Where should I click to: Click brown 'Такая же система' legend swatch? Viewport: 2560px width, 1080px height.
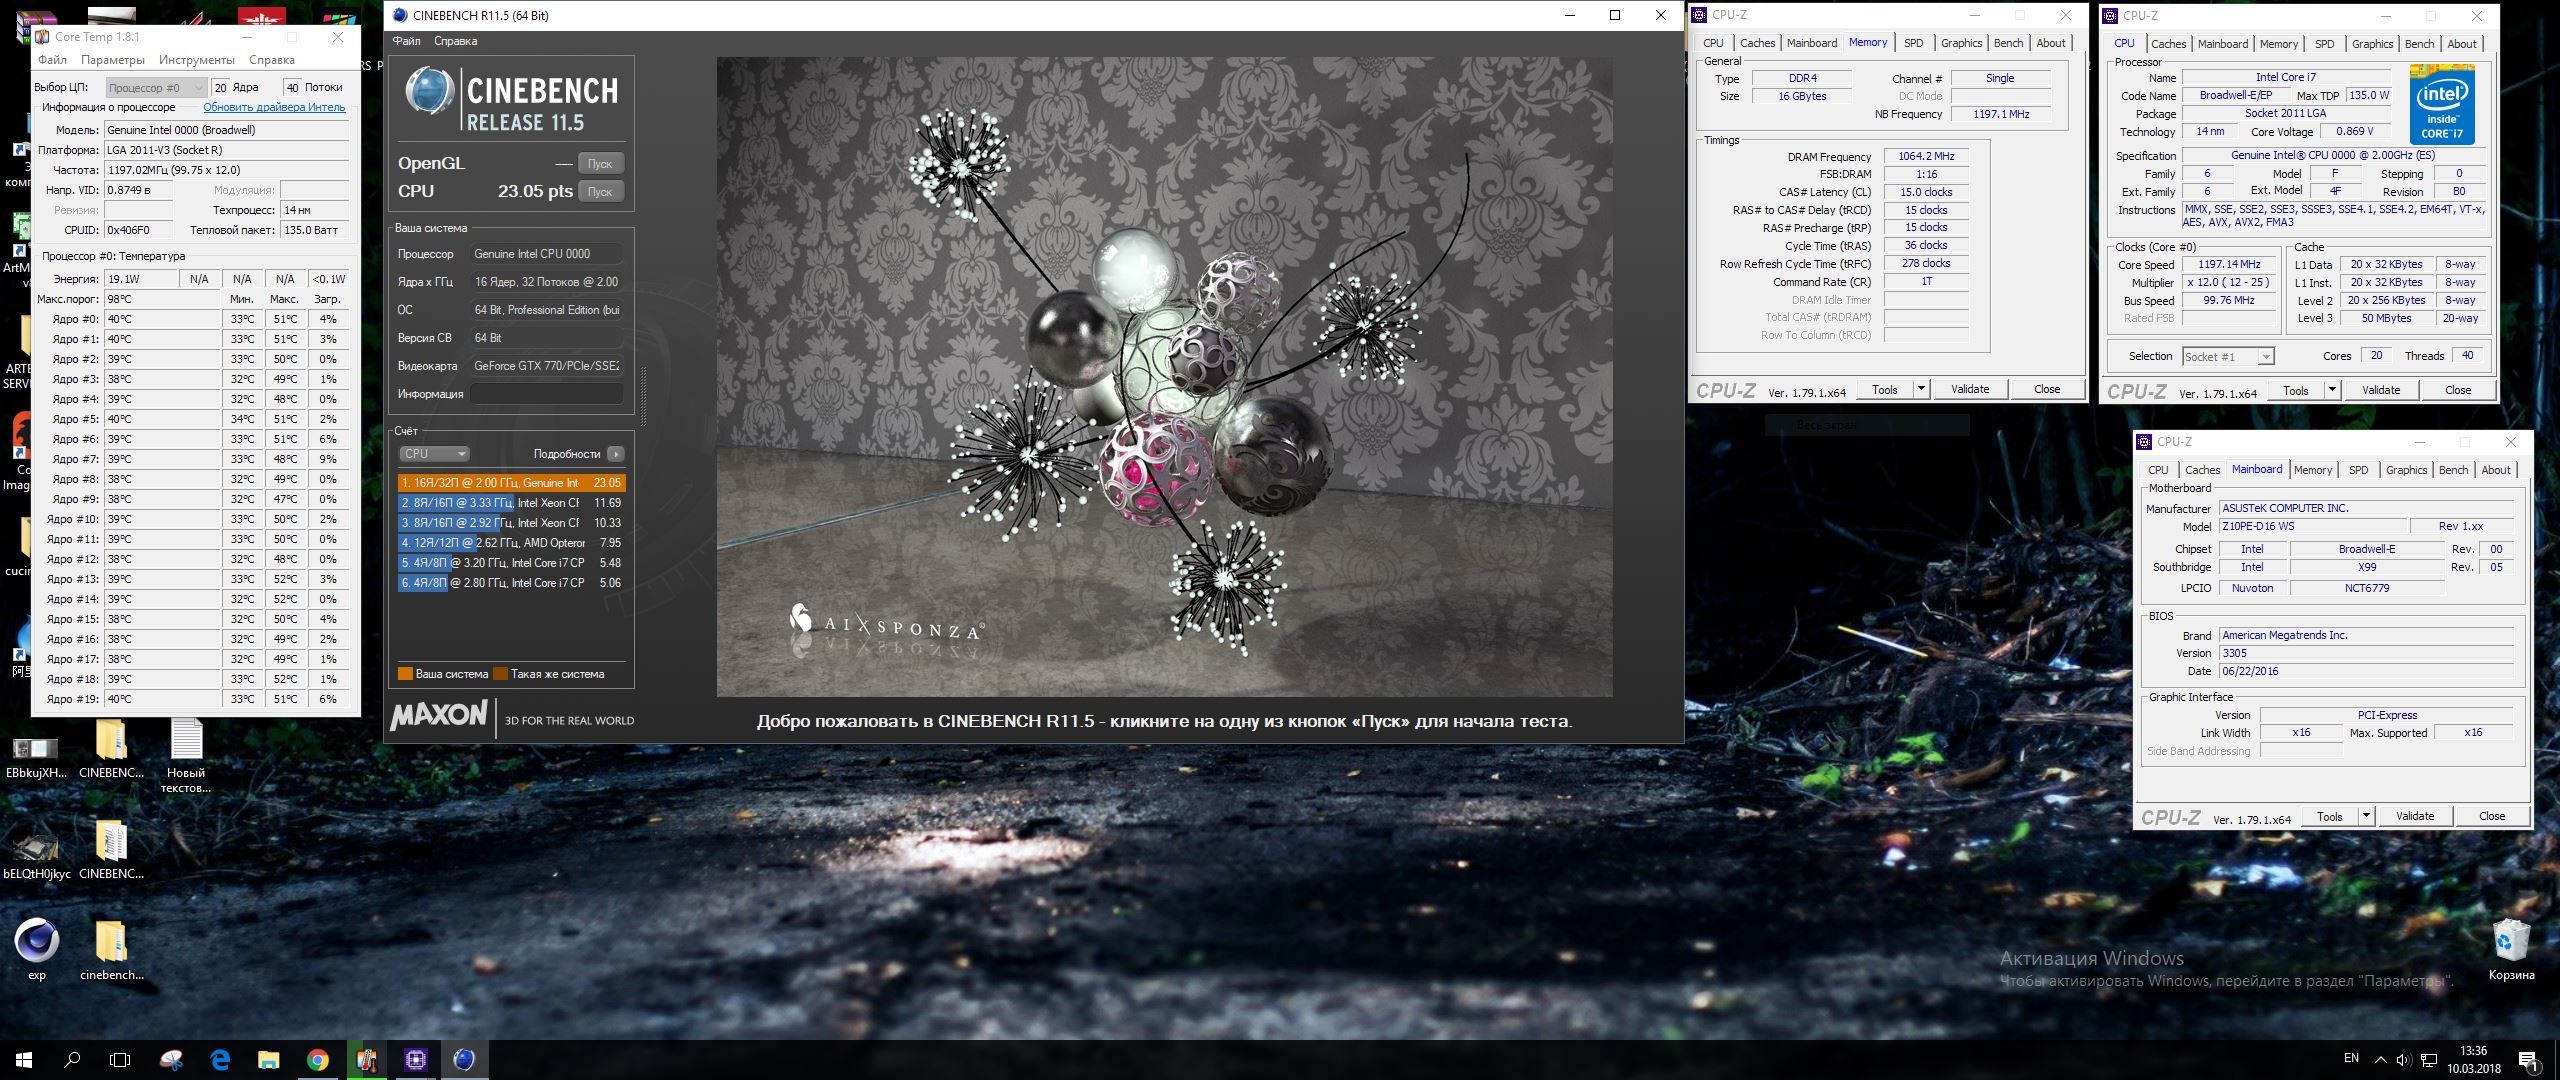pyautogui.click(x=500, y=674)
